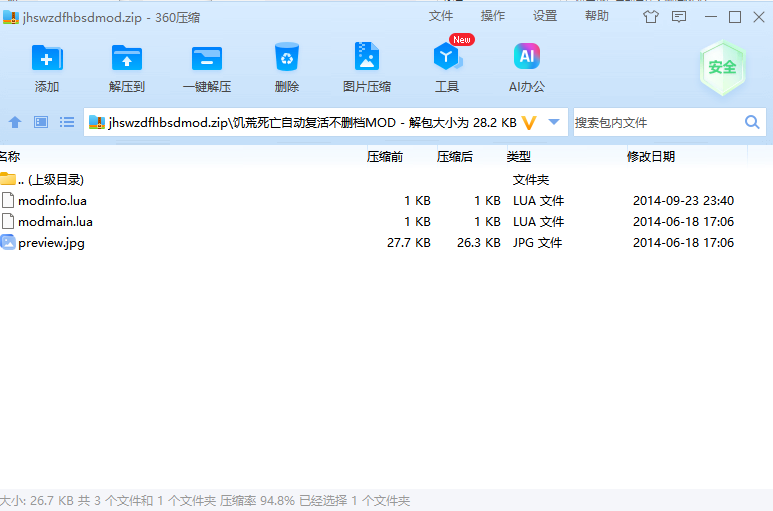Run 一键解压 one-click extract
773x511 pixels.
[x=207, y=59]
